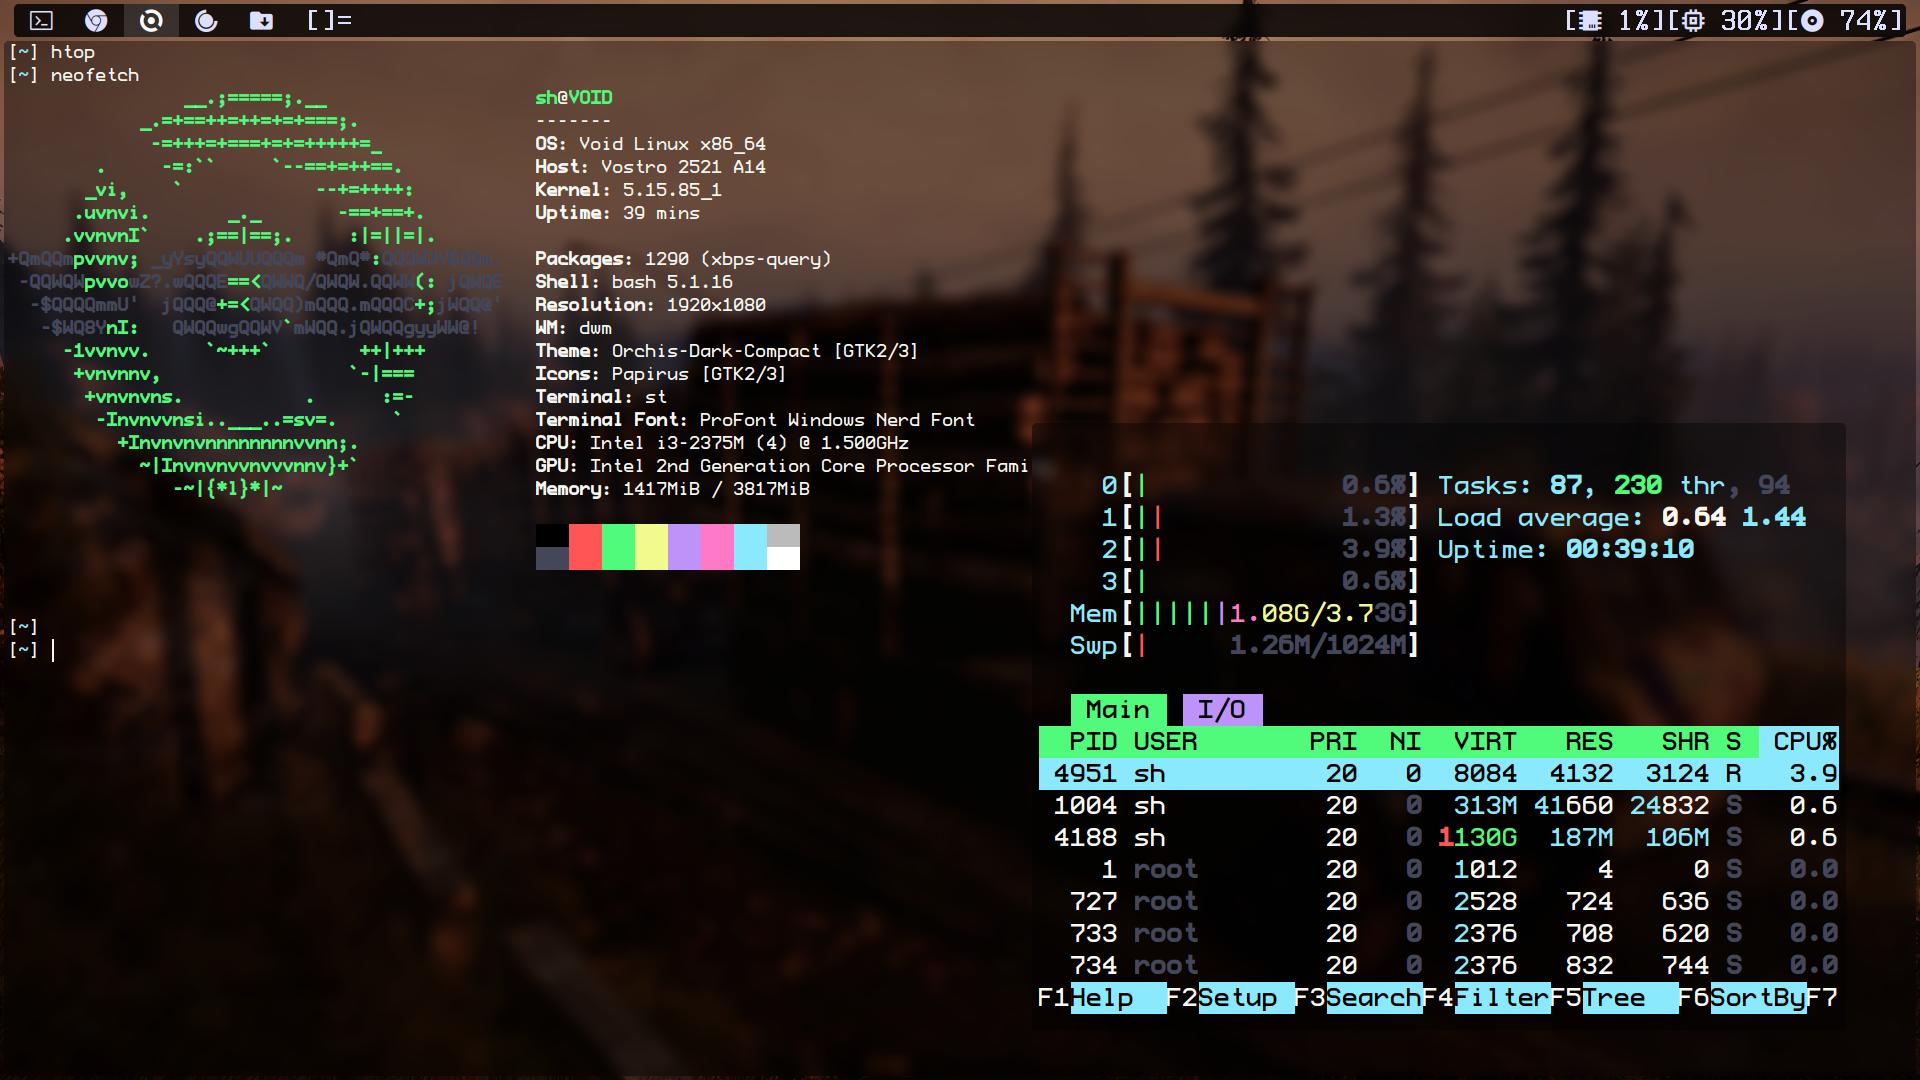Sort by the CPU% column header

click(1803, 741)
